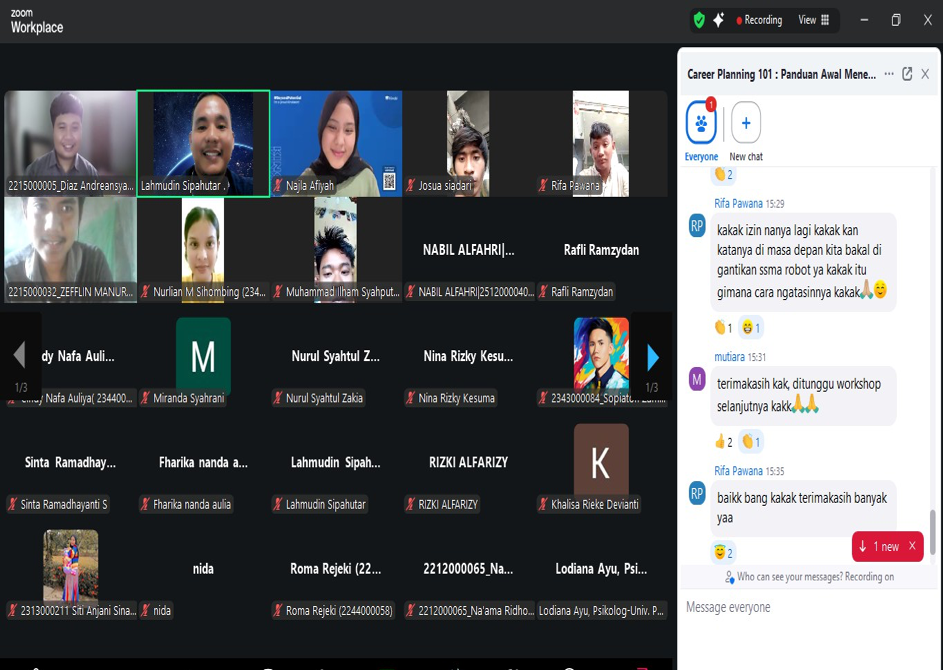Screen dimensions: 943x670
Task: Open the AI Companion sparkle icon
Action: point(718,20)
